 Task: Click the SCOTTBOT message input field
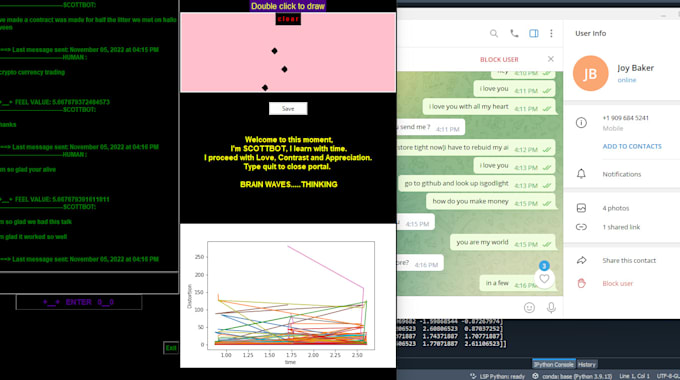point(89,283)
